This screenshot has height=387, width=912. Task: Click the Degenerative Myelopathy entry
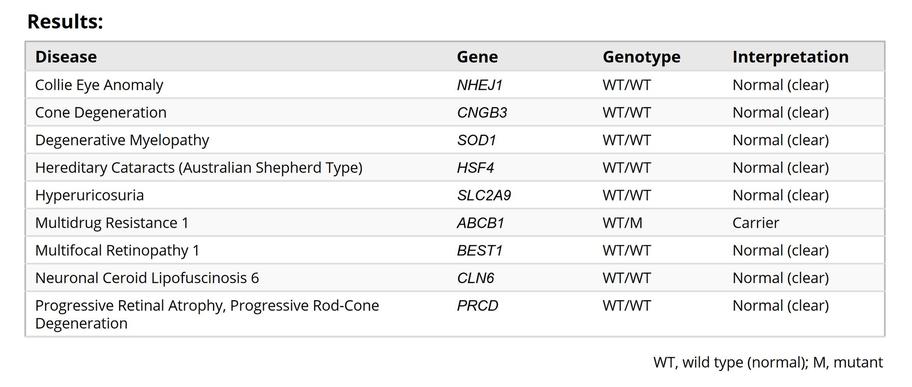[x=122, y=140]
